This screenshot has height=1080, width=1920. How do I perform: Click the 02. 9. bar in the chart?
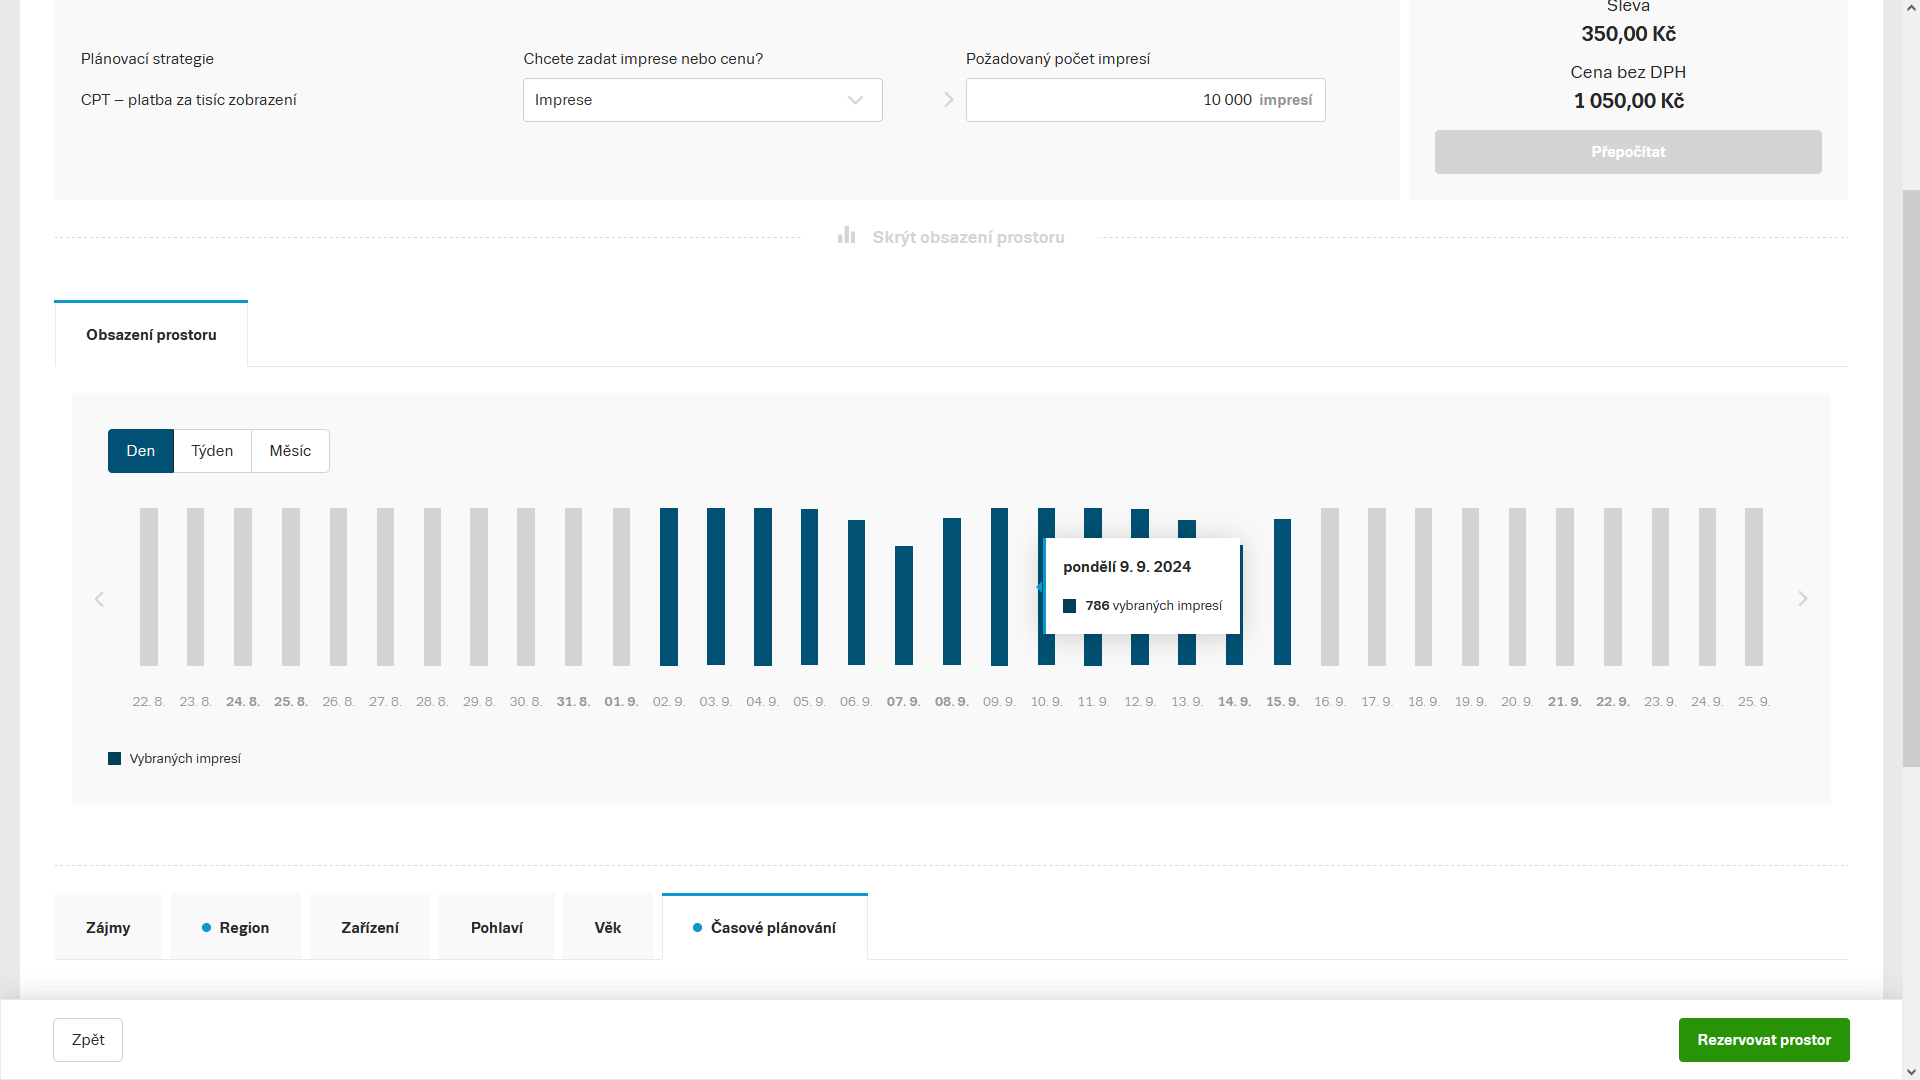tap(668, 587)
